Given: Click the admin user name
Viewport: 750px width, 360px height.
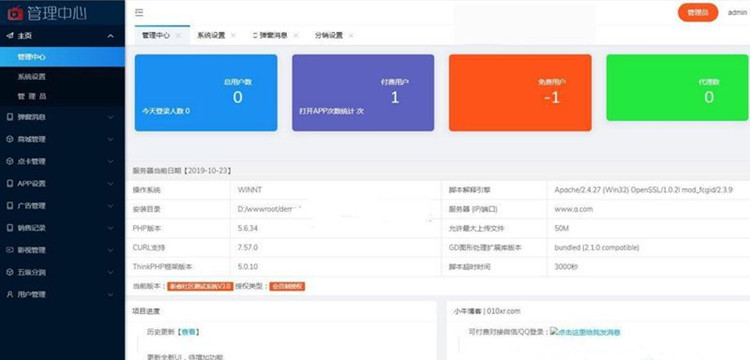Looking at the screenshot, I should 738,12.
